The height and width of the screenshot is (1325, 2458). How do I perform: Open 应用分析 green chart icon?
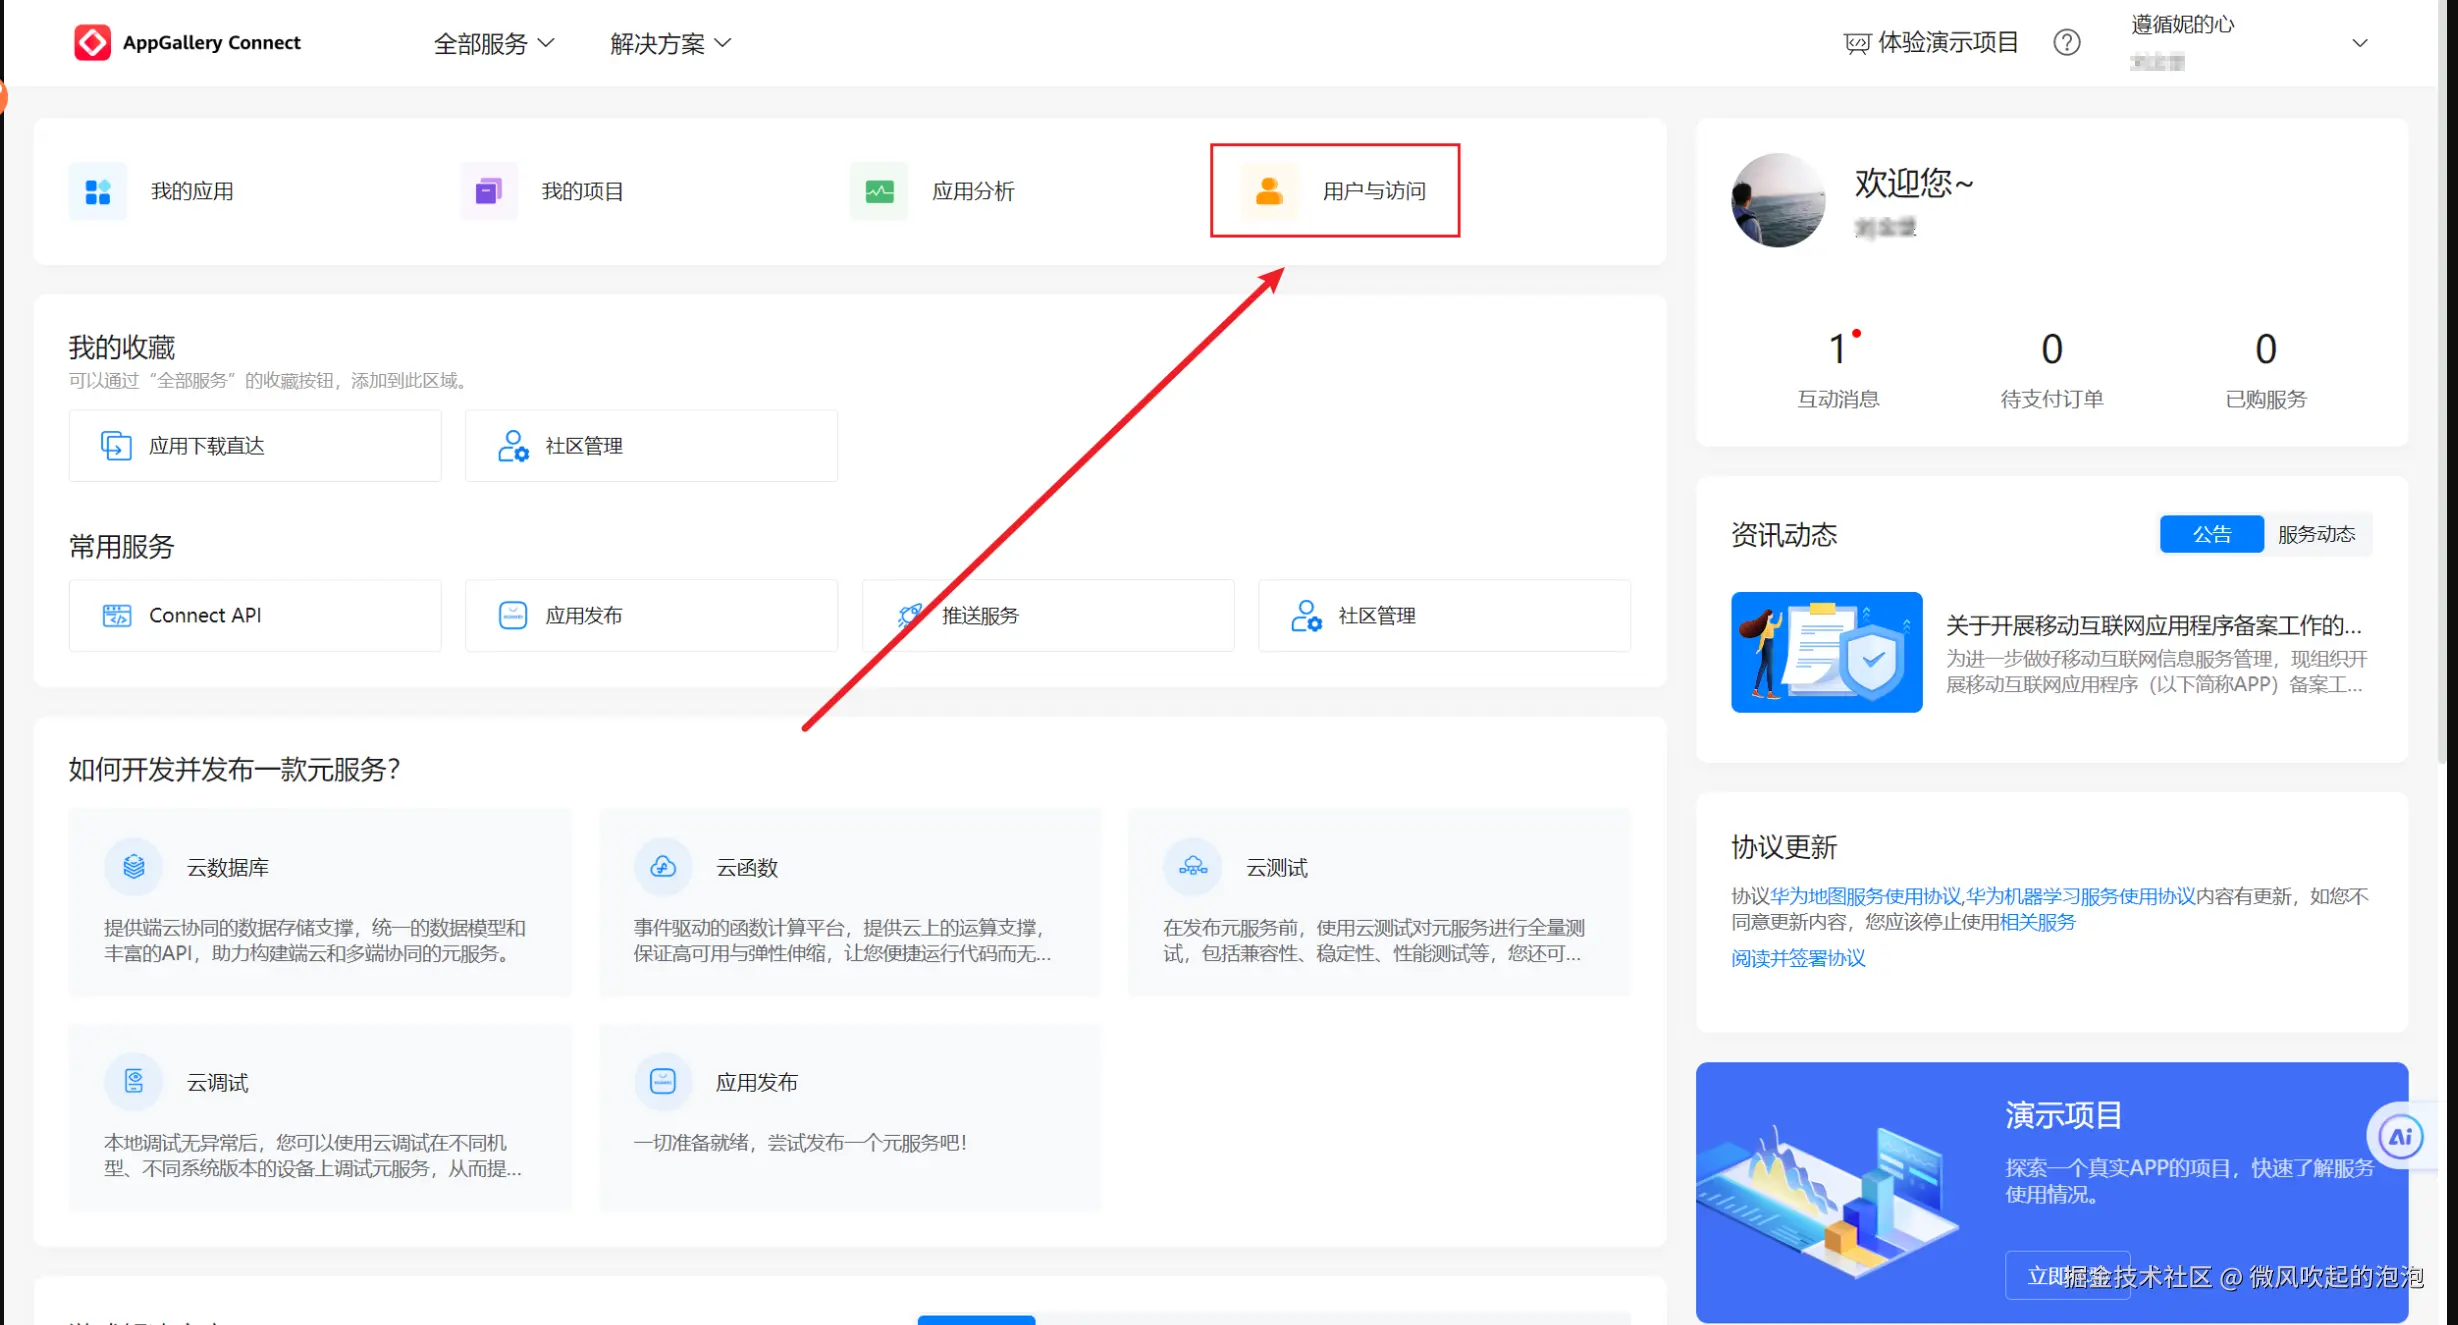pyautogui.click(x=879, y=191)
